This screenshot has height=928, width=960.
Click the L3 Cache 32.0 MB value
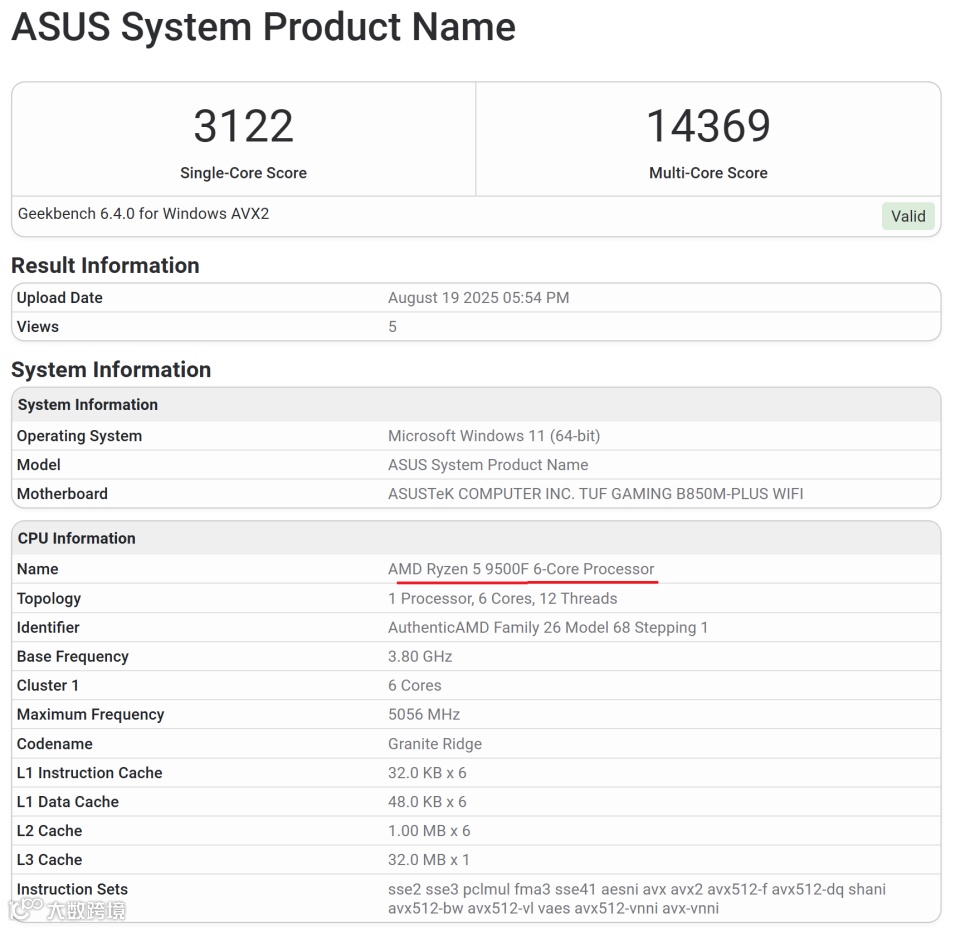[x=428, y=860]
